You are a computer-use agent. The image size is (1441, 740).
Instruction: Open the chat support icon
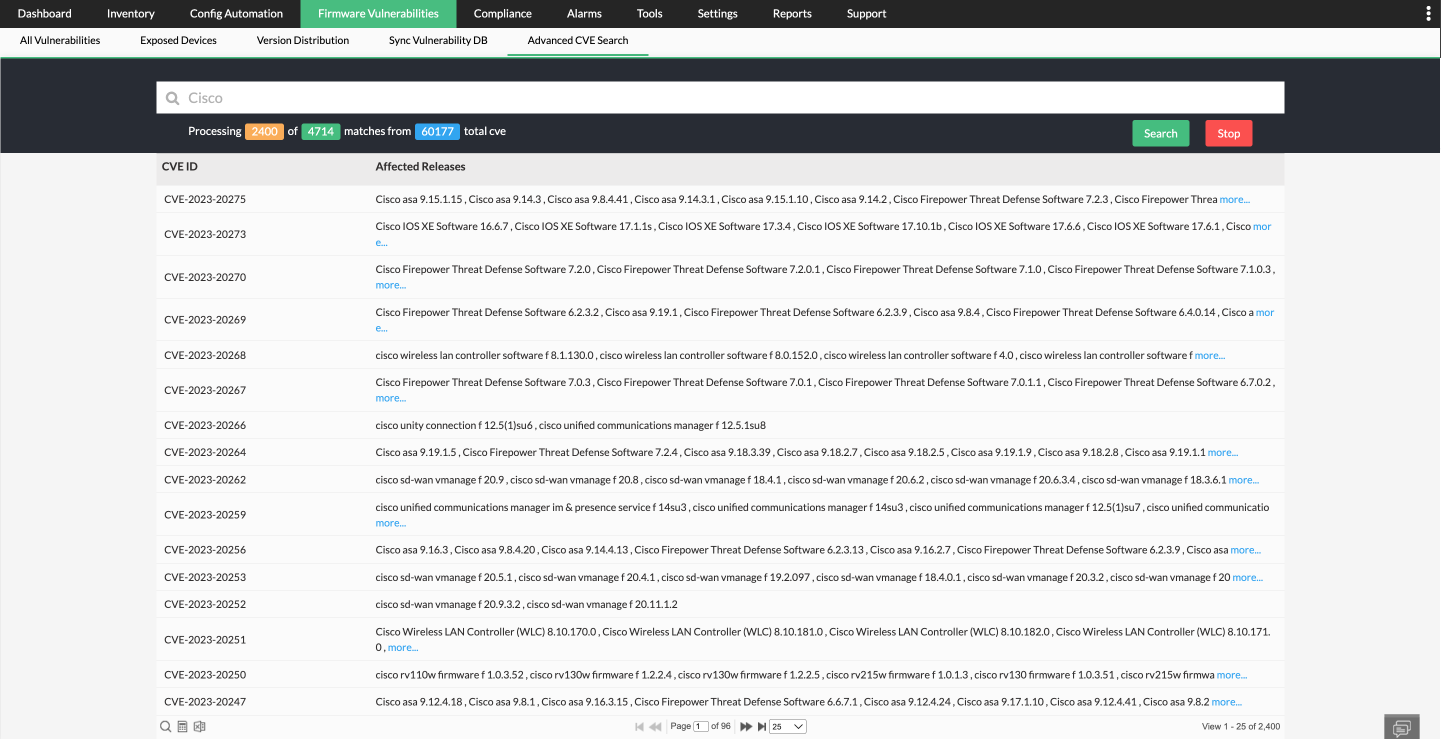pyautogui.click(x=1402, y=727)
